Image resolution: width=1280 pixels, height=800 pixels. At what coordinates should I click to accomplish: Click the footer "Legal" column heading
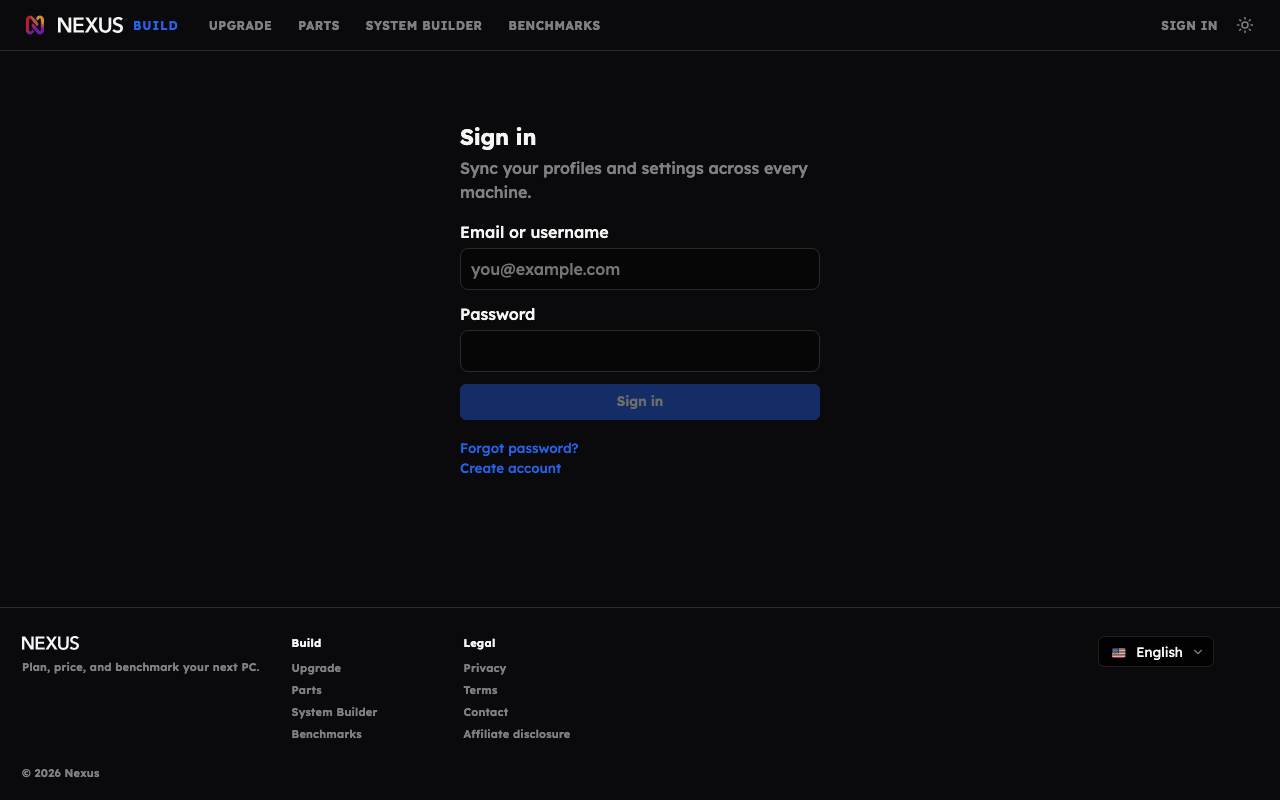(x=479, y=643)
